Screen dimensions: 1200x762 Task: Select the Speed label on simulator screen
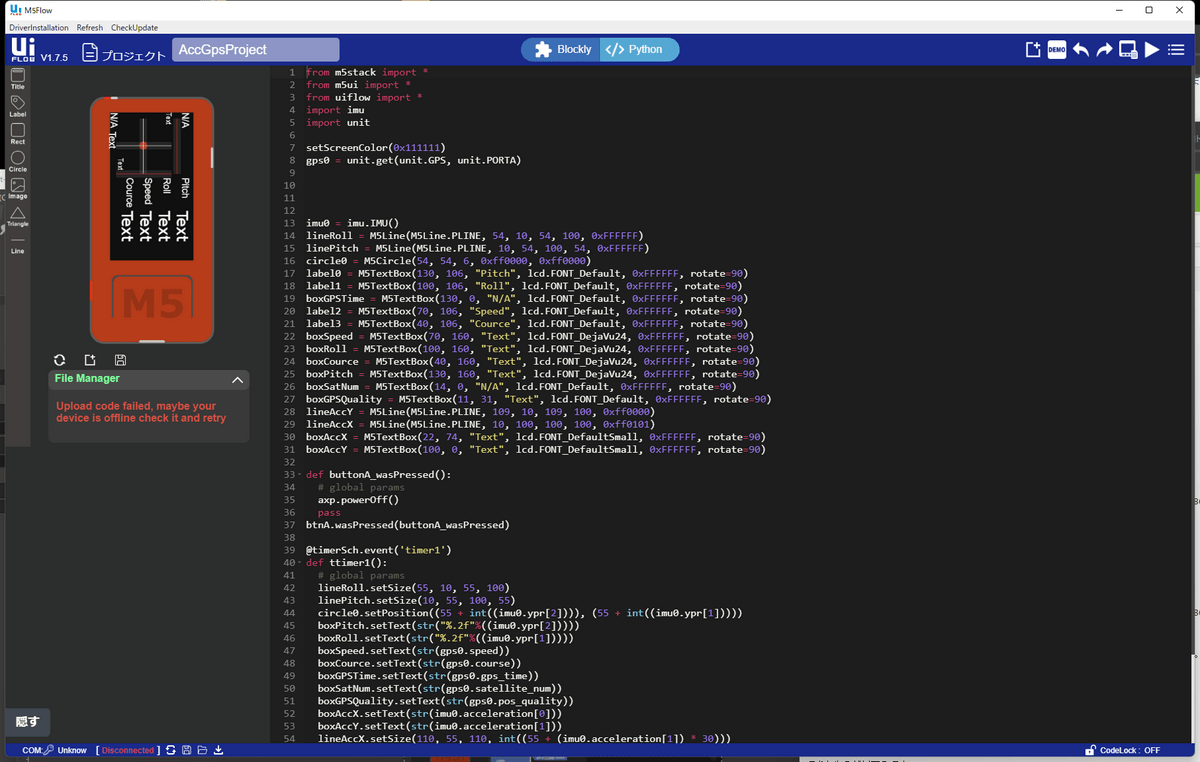click(147, 191)
